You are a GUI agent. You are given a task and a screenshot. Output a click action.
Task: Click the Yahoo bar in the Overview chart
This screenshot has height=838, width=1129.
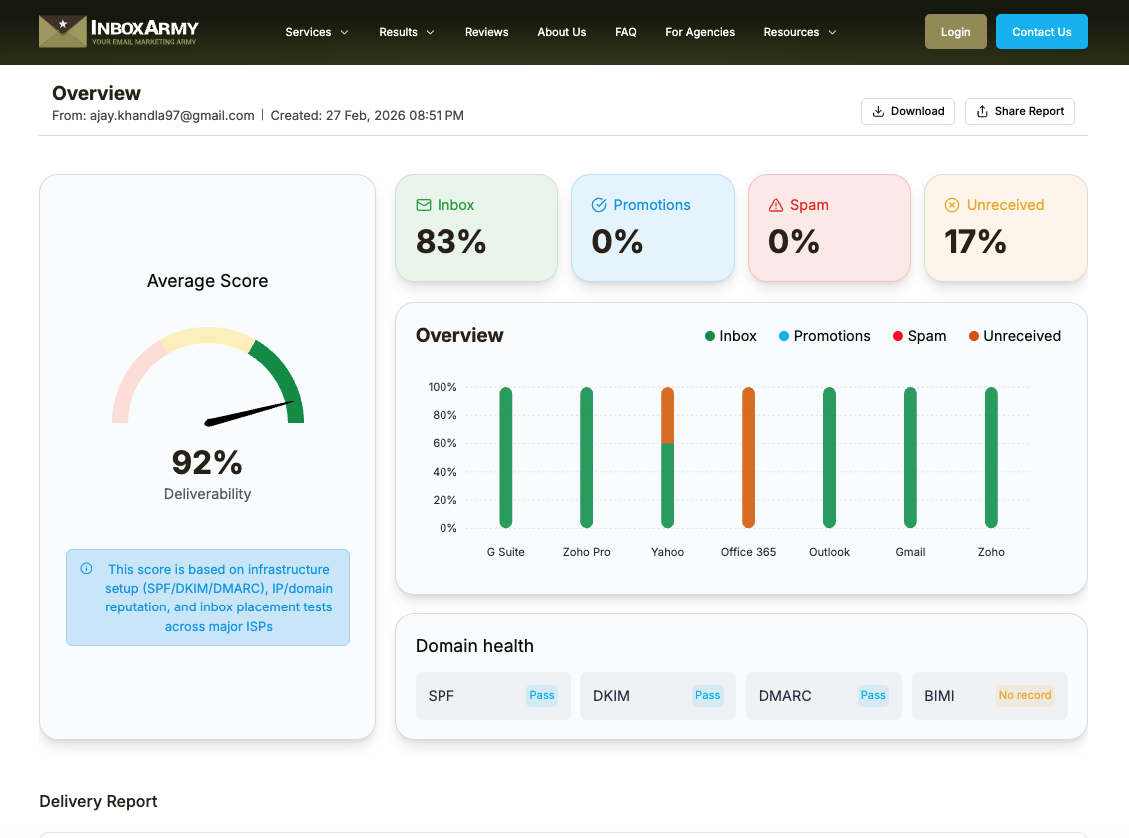pos(667,457)
